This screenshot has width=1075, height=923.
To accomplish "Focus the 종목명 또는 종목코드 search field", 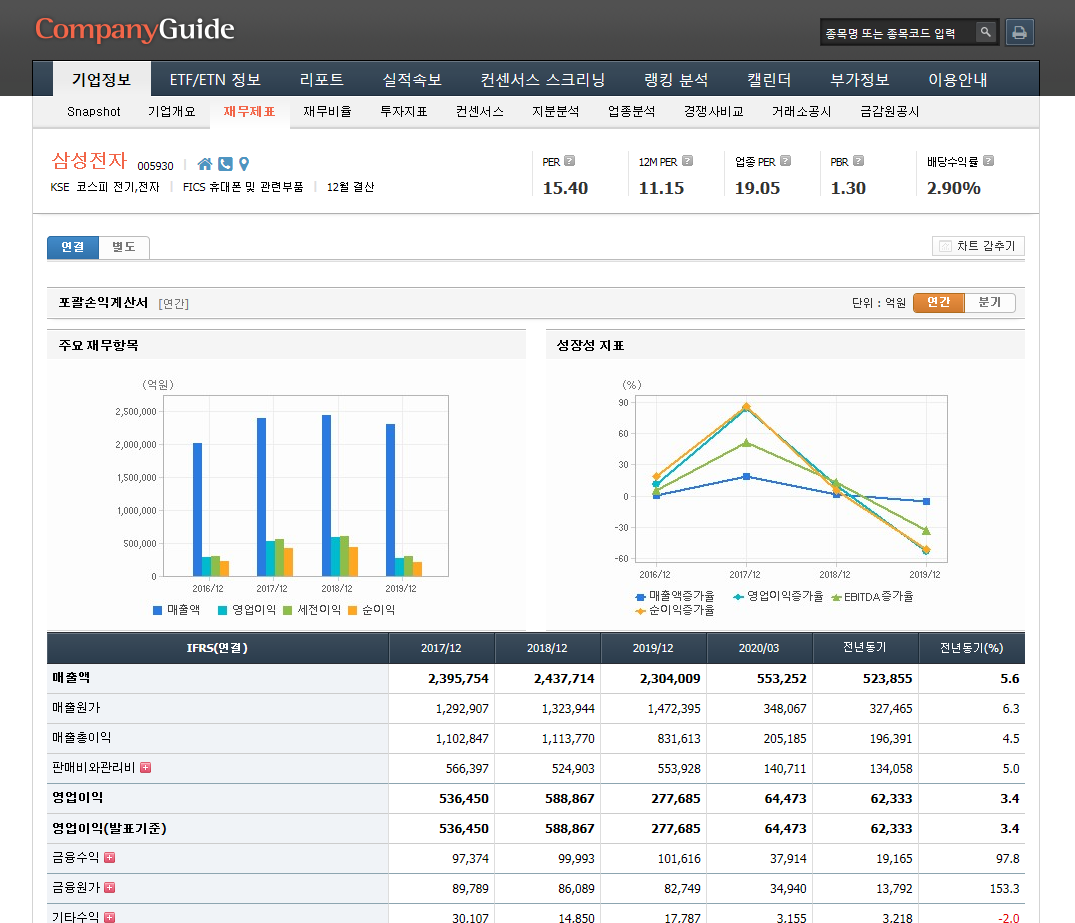I will click(898, 32).
